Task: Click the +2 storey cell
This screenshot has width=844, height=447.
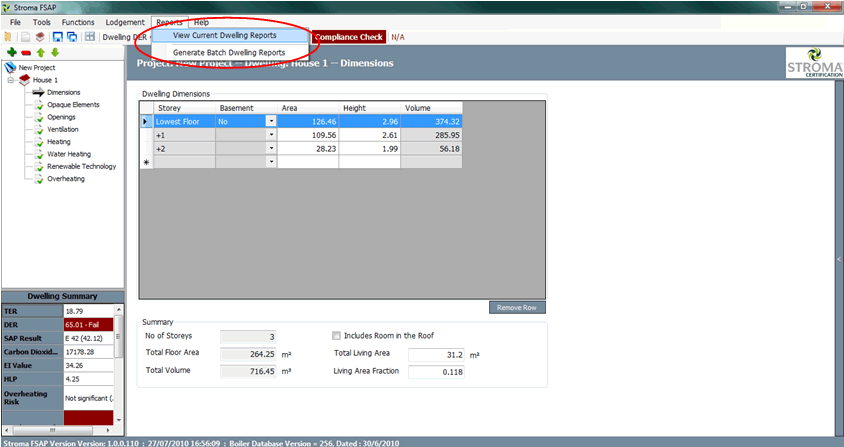Action: click(185, 149)
